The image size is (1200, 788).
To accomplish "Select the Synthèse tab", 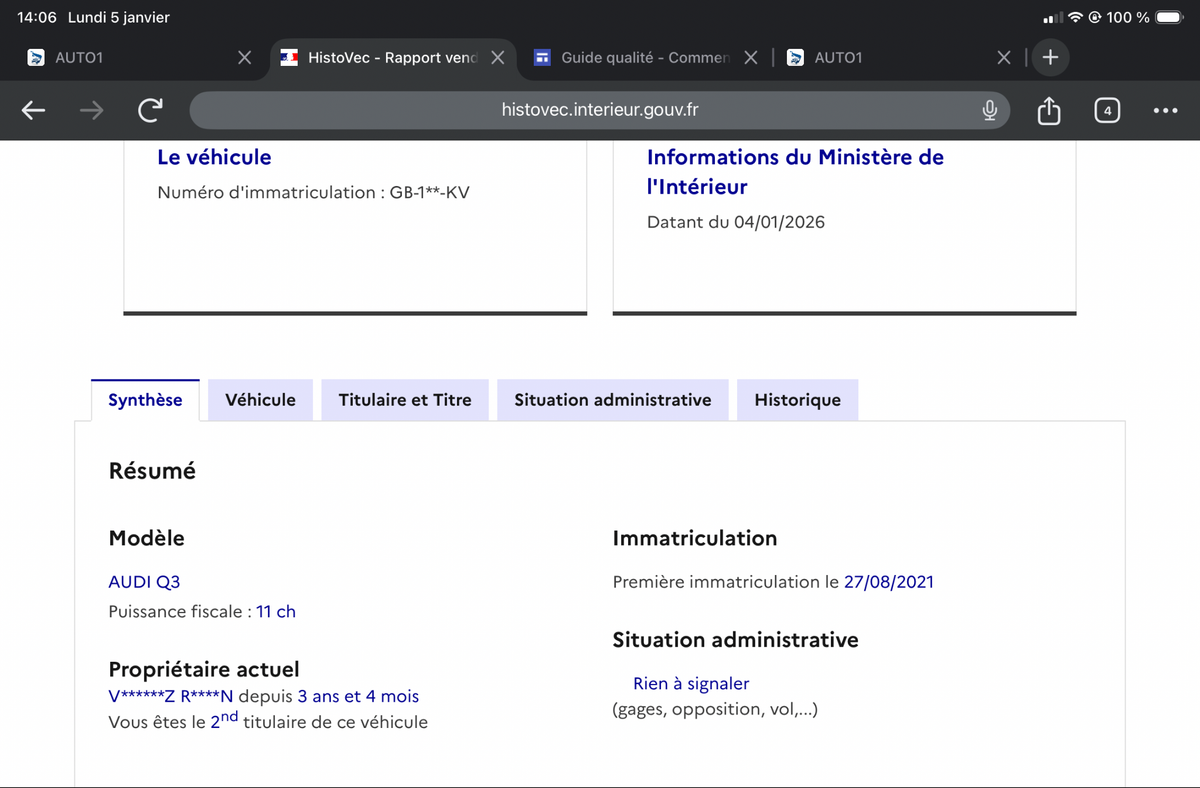I will (x=145, y=400).
